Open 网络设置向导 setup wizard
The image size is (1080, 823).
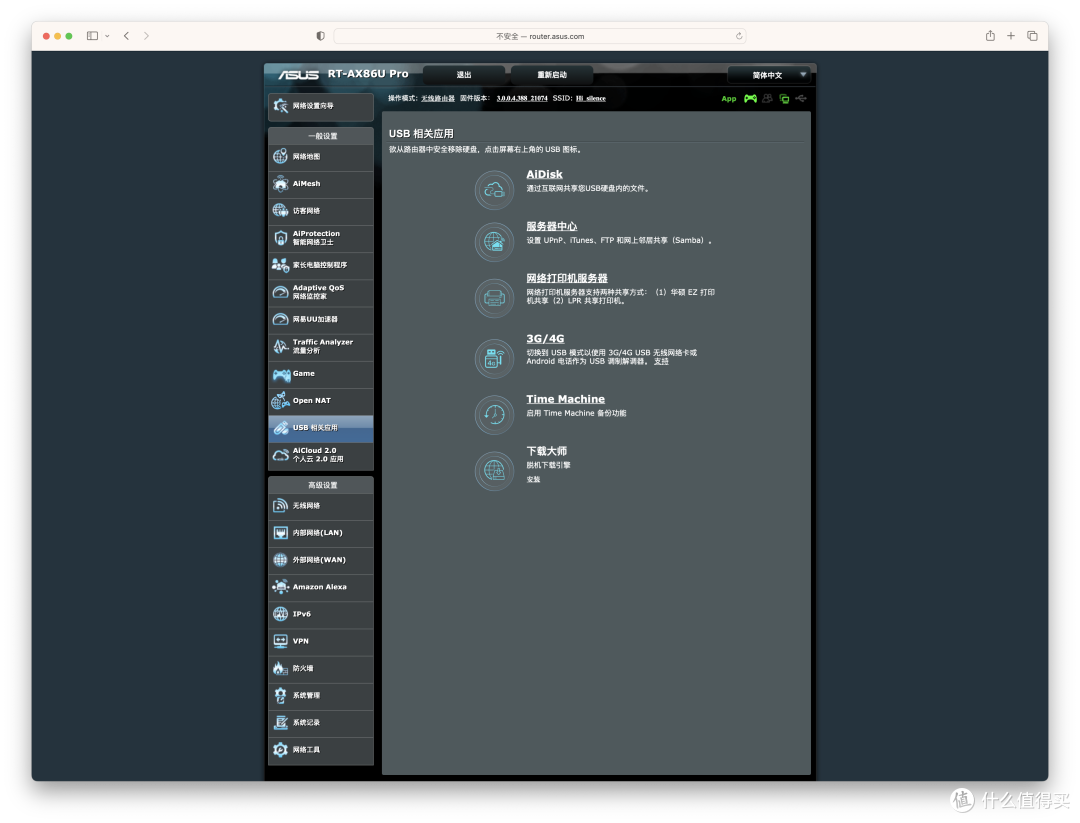(x=320, y=106)
